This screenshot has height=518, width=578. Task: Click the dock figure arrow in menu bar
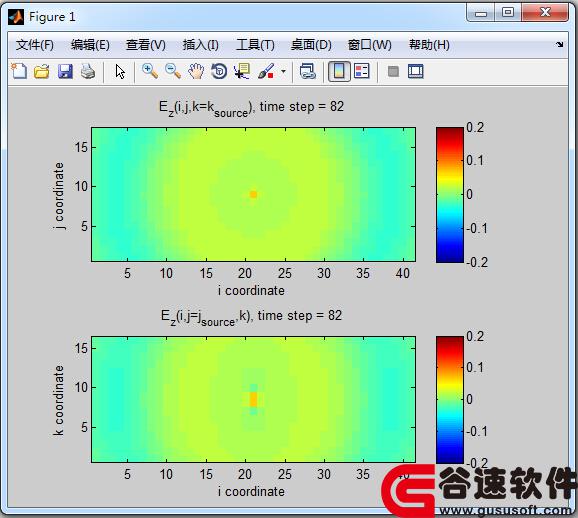coord(560,45)
